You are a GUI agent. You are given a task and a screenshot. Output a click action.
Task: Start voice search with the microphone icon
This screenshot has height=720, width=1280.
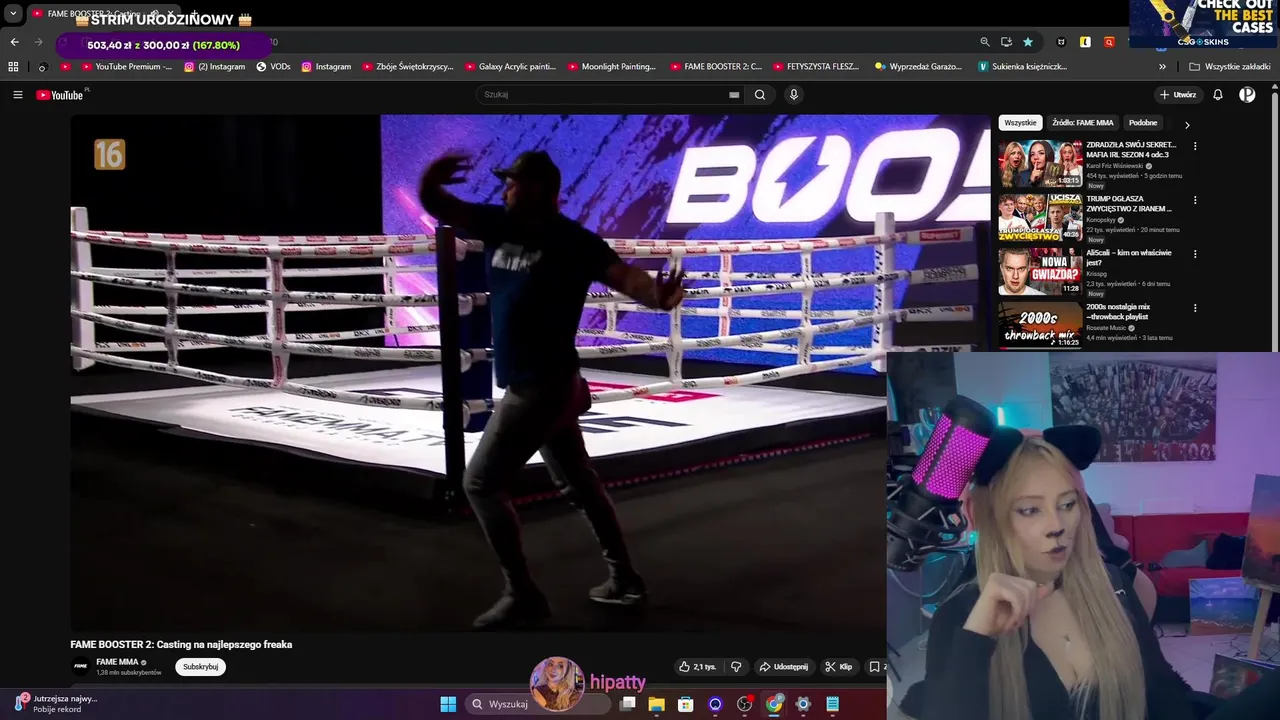(x=794, y=95)
